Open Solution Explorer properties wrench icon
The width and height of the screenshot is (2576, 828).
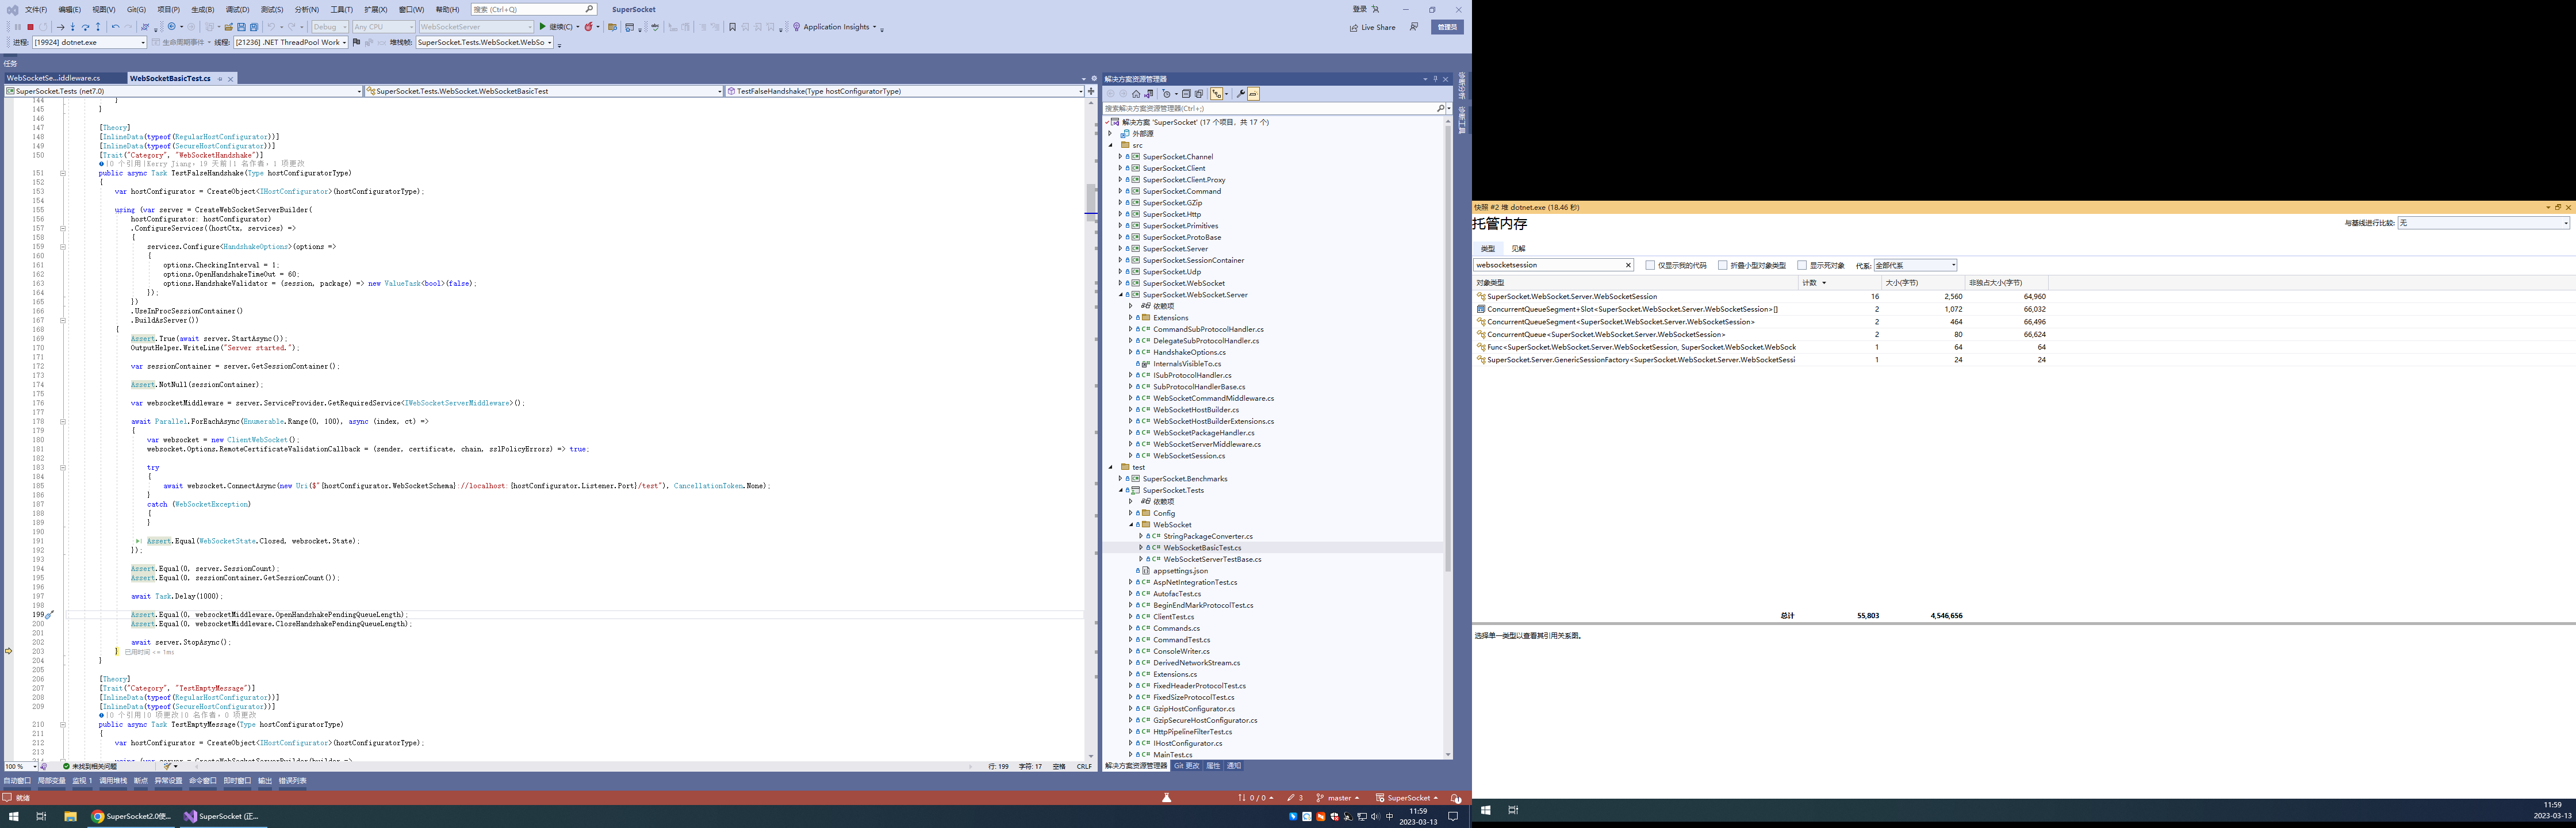1241,94
